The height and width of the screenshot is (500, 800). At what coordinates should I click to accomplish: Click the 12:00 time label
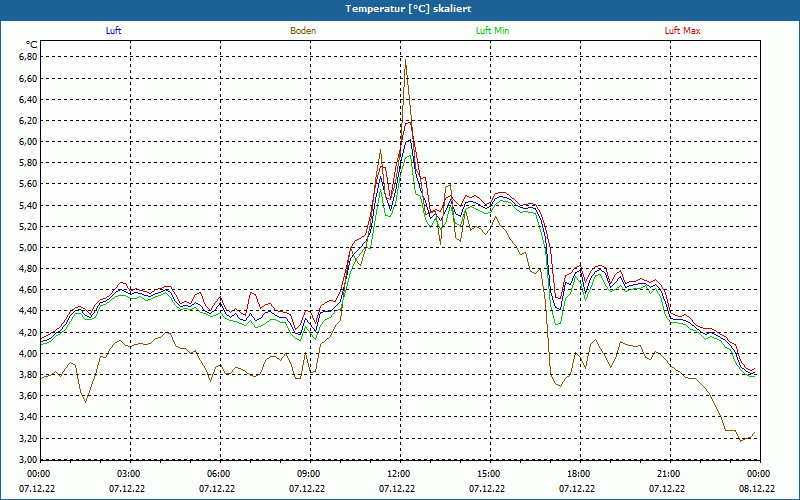point(400,474)
